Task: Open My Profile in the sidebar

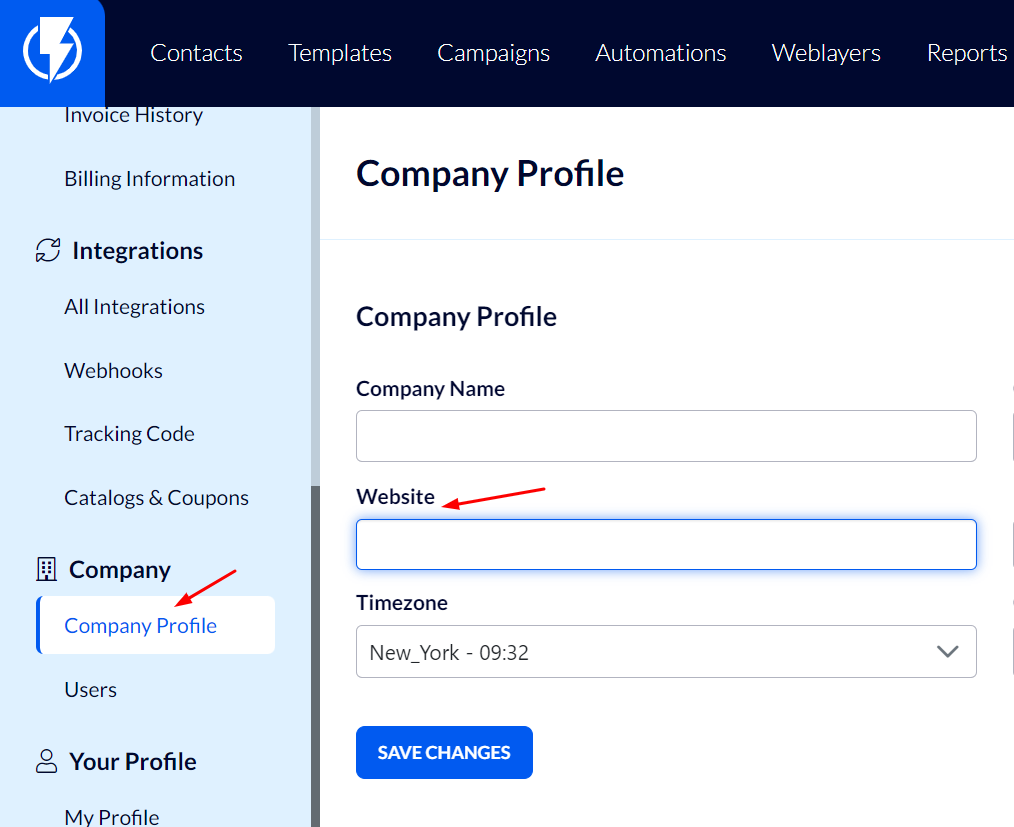Action: [x=112, y=817]
